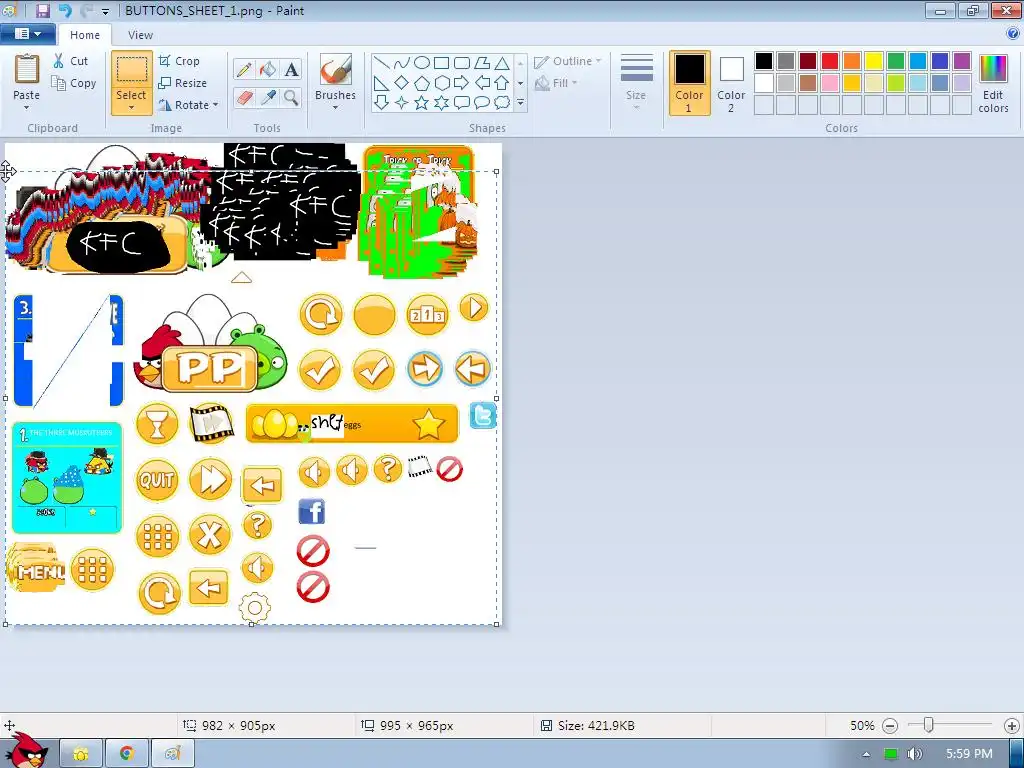This screenshot has height=768, width=1024.
Task: Select the Fill with color bucket tool
Action: [x=267, y=69]
